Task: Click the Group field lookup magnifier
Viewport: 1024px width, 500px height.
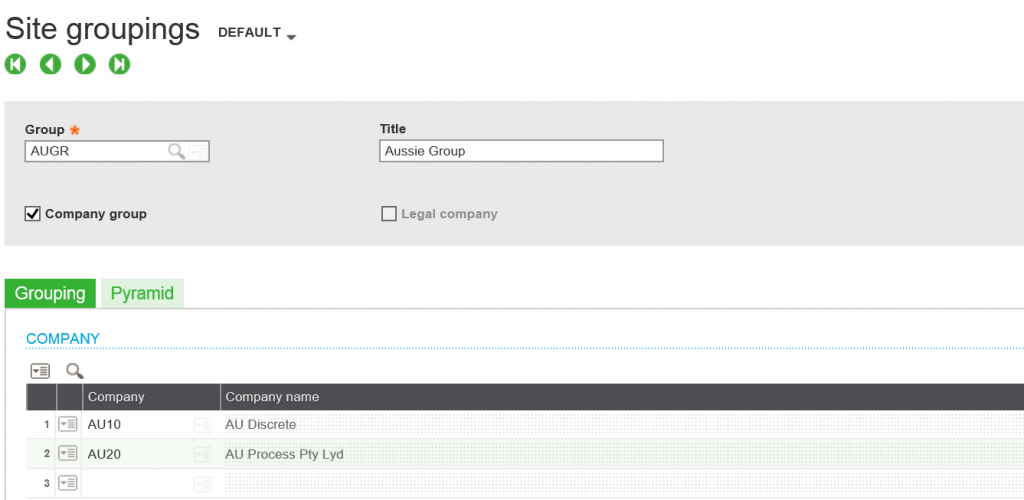Action: pos(176,151)
